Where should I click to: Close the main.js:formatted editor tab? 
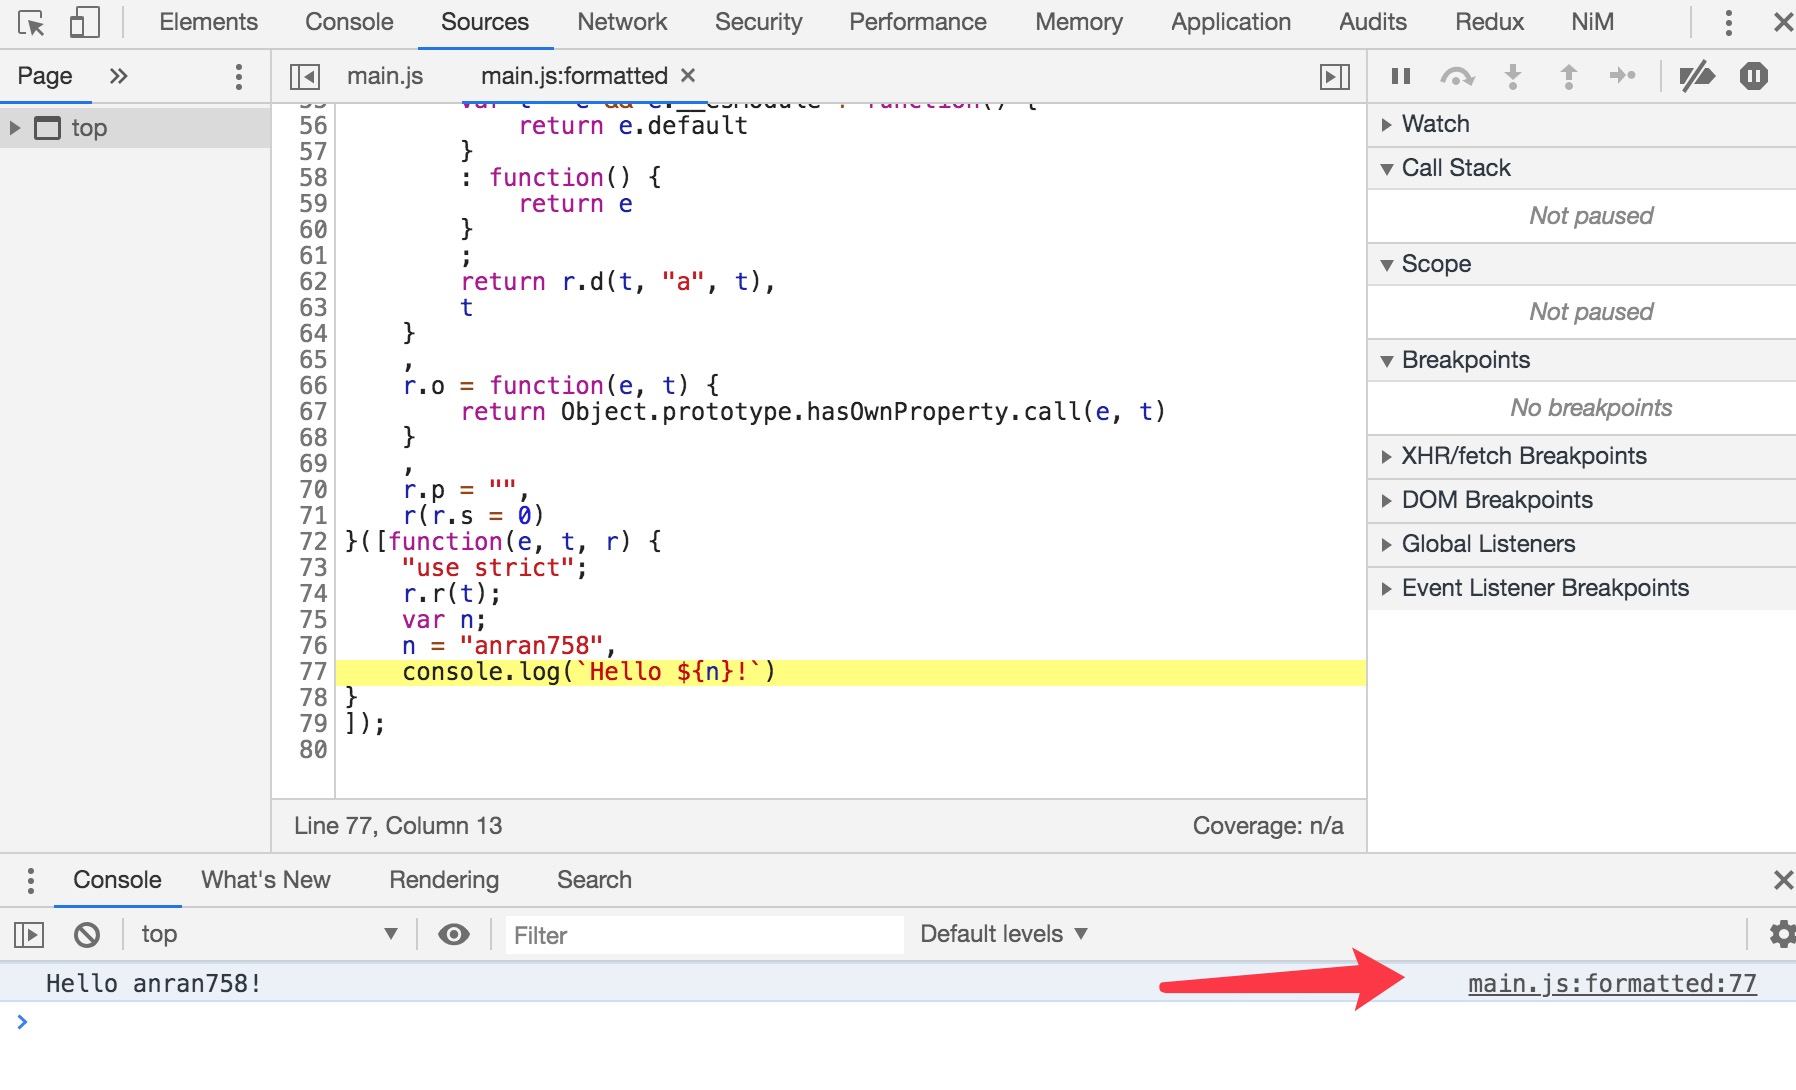tap(688, 74)
